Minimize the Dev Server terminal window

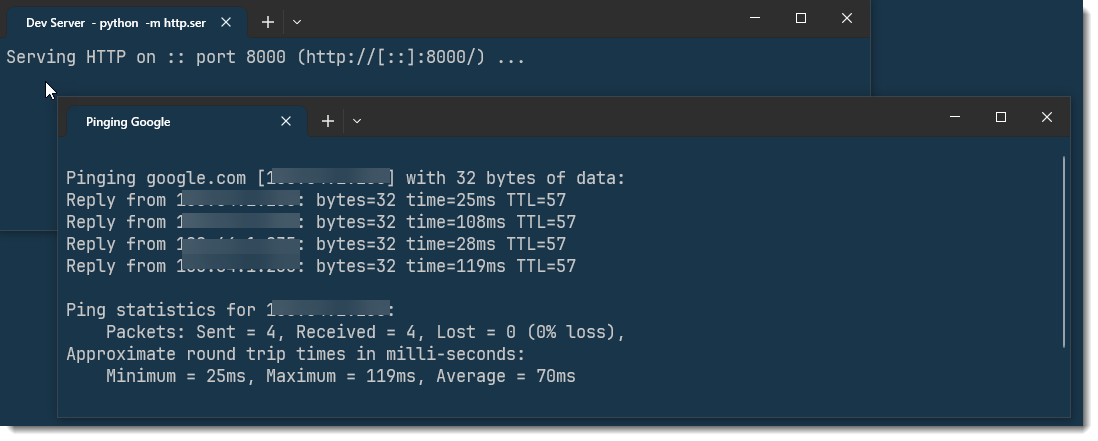(x=755, y=18)
